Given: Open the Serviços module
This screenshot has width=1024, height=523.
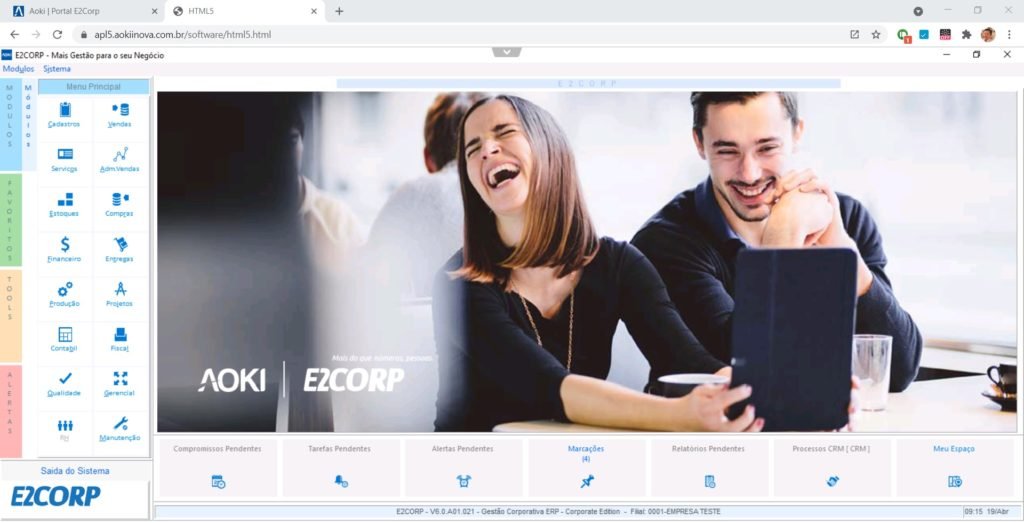Looking at the screenshot, I should 65,160.
